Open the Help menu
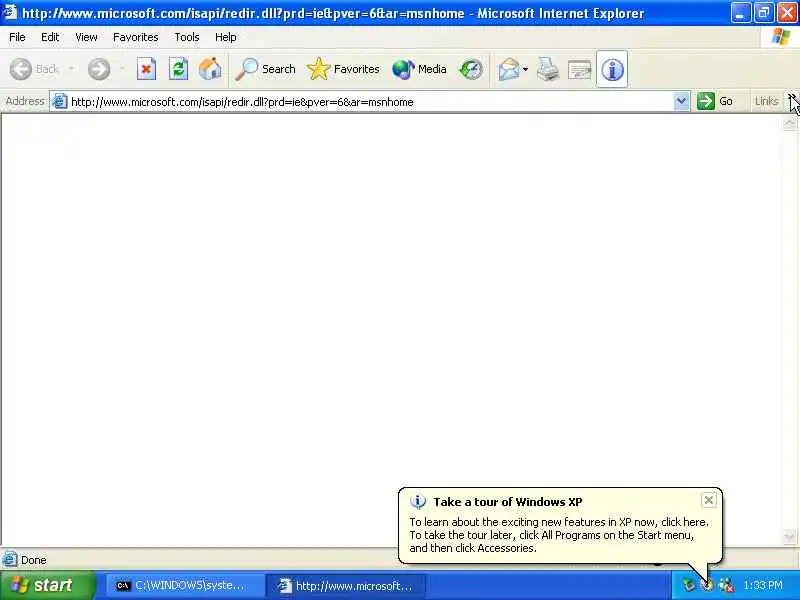This screenshot has height=600, width=800. click(226, 37)
